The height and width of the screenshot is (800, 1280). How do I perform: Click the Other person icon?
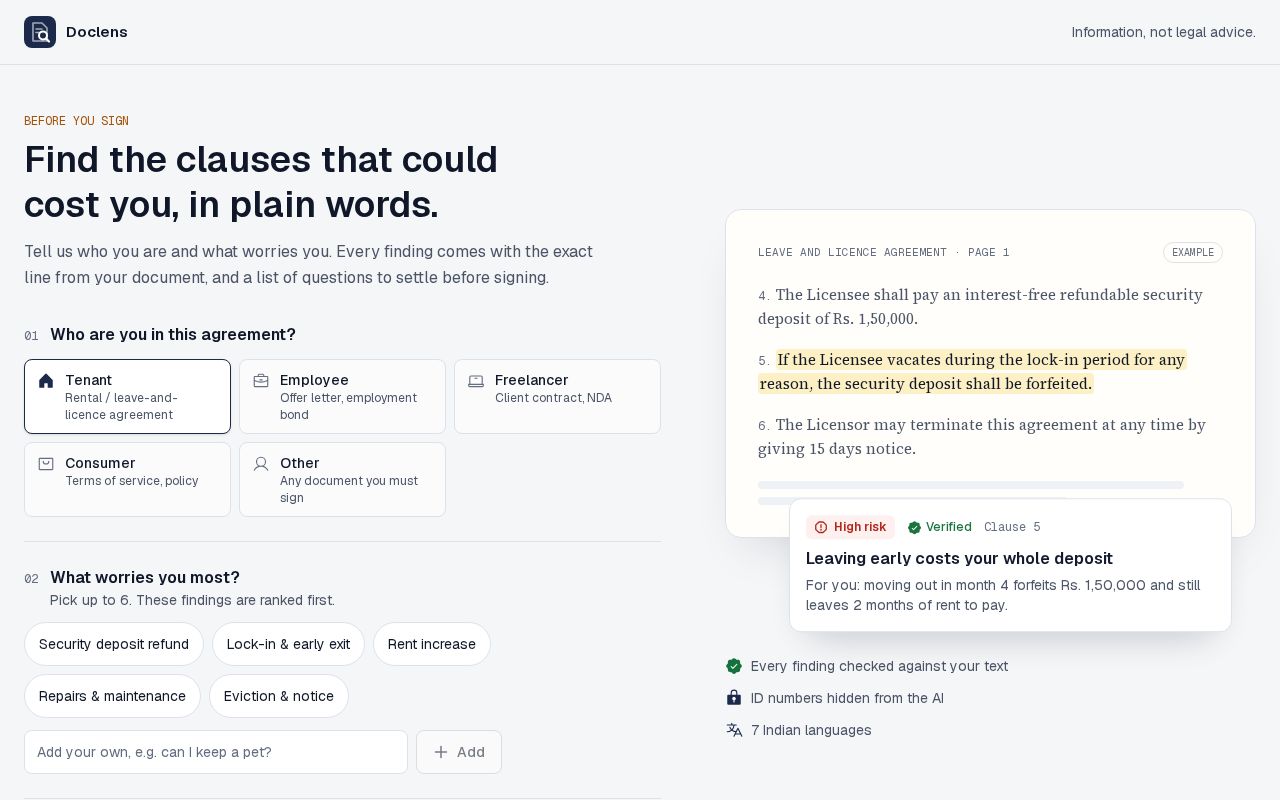coord(261,464)
